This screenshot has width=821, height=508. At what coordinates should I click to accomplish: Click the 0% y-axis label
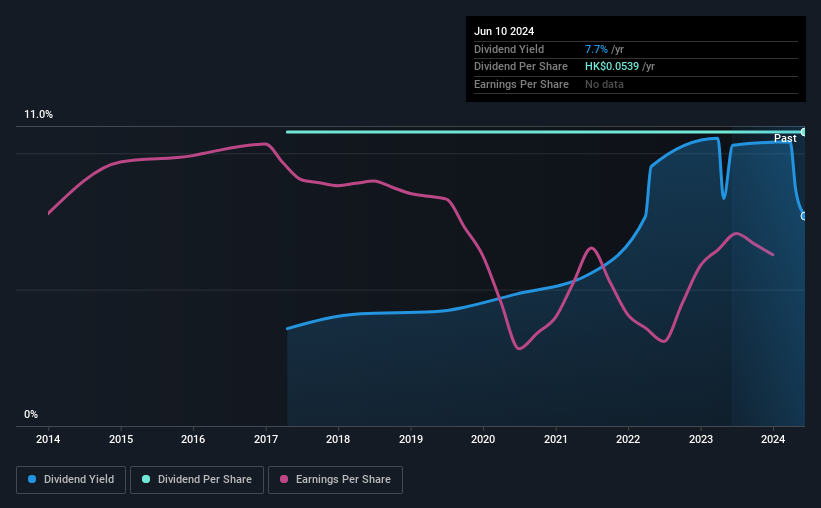pos(31,414)
